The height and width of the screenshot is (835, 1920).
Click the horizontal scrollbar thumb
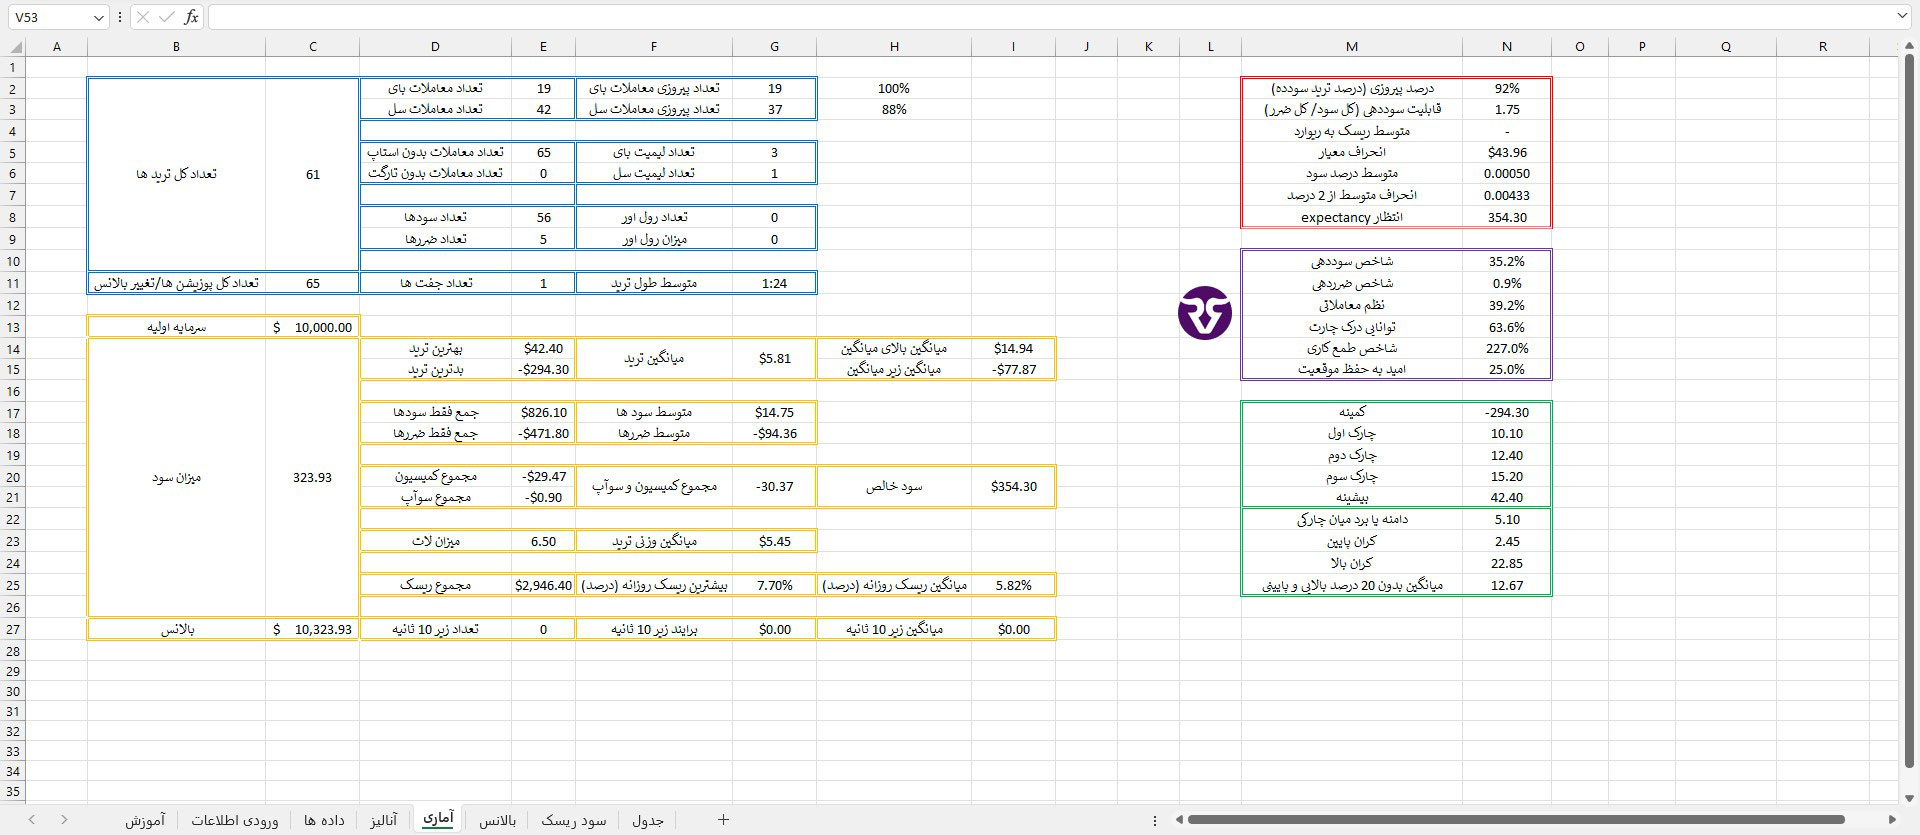(1516, 820)
